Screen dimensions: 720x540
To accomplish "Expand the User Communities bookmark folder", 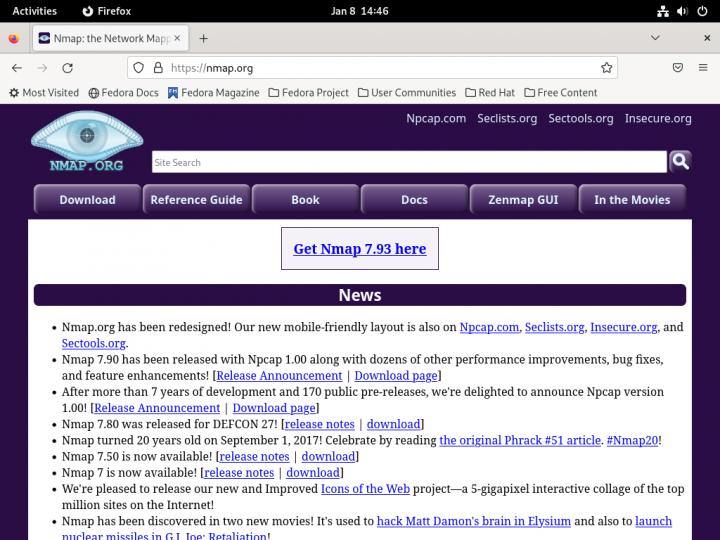I will point(407,93).
